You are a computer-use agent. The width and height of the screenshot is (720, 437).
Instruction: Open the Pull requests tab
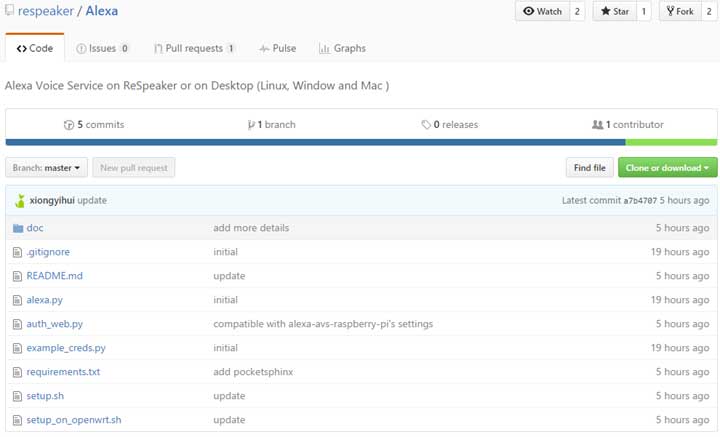[195, 48]
